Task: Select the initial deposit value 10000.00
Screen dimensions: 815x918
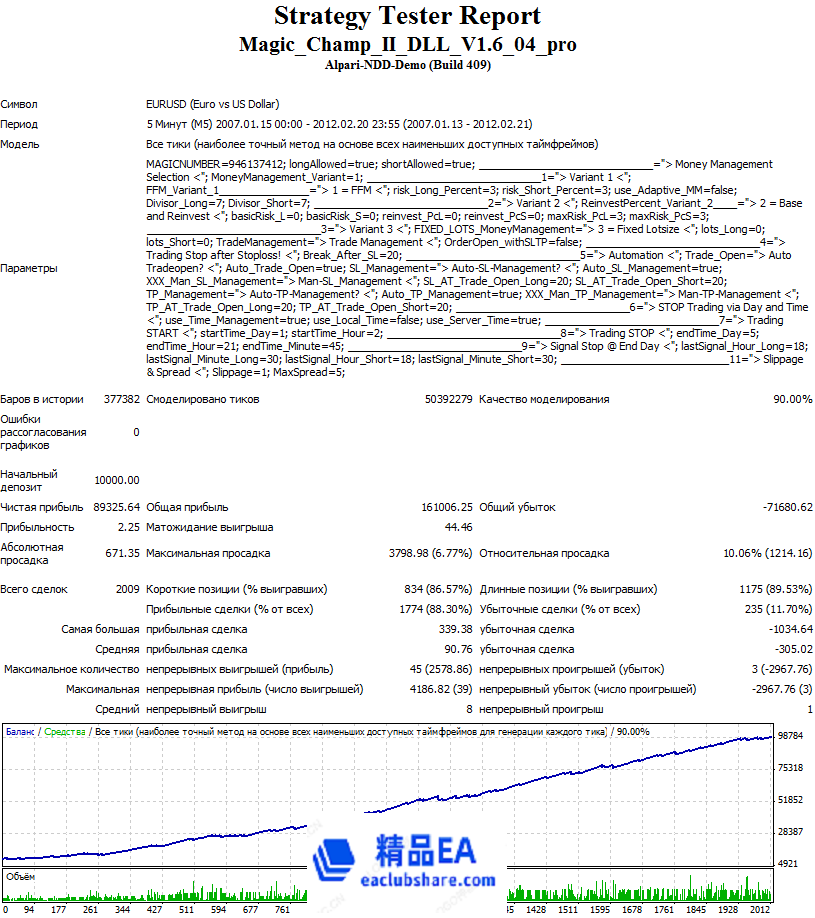Action: [117, 480]
